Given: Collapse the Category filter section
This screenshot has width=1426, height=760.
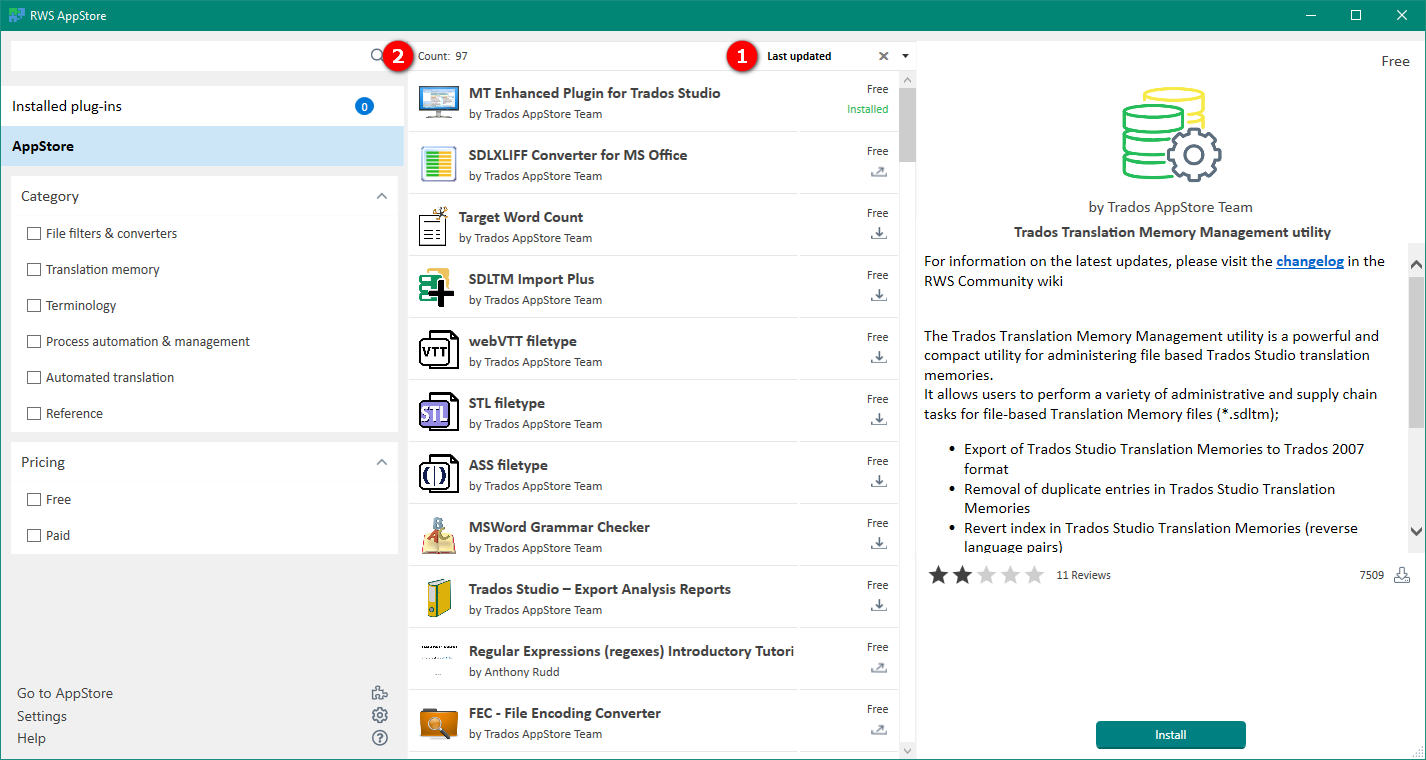Looking at the screenshot, I should (x=381, y=197).
